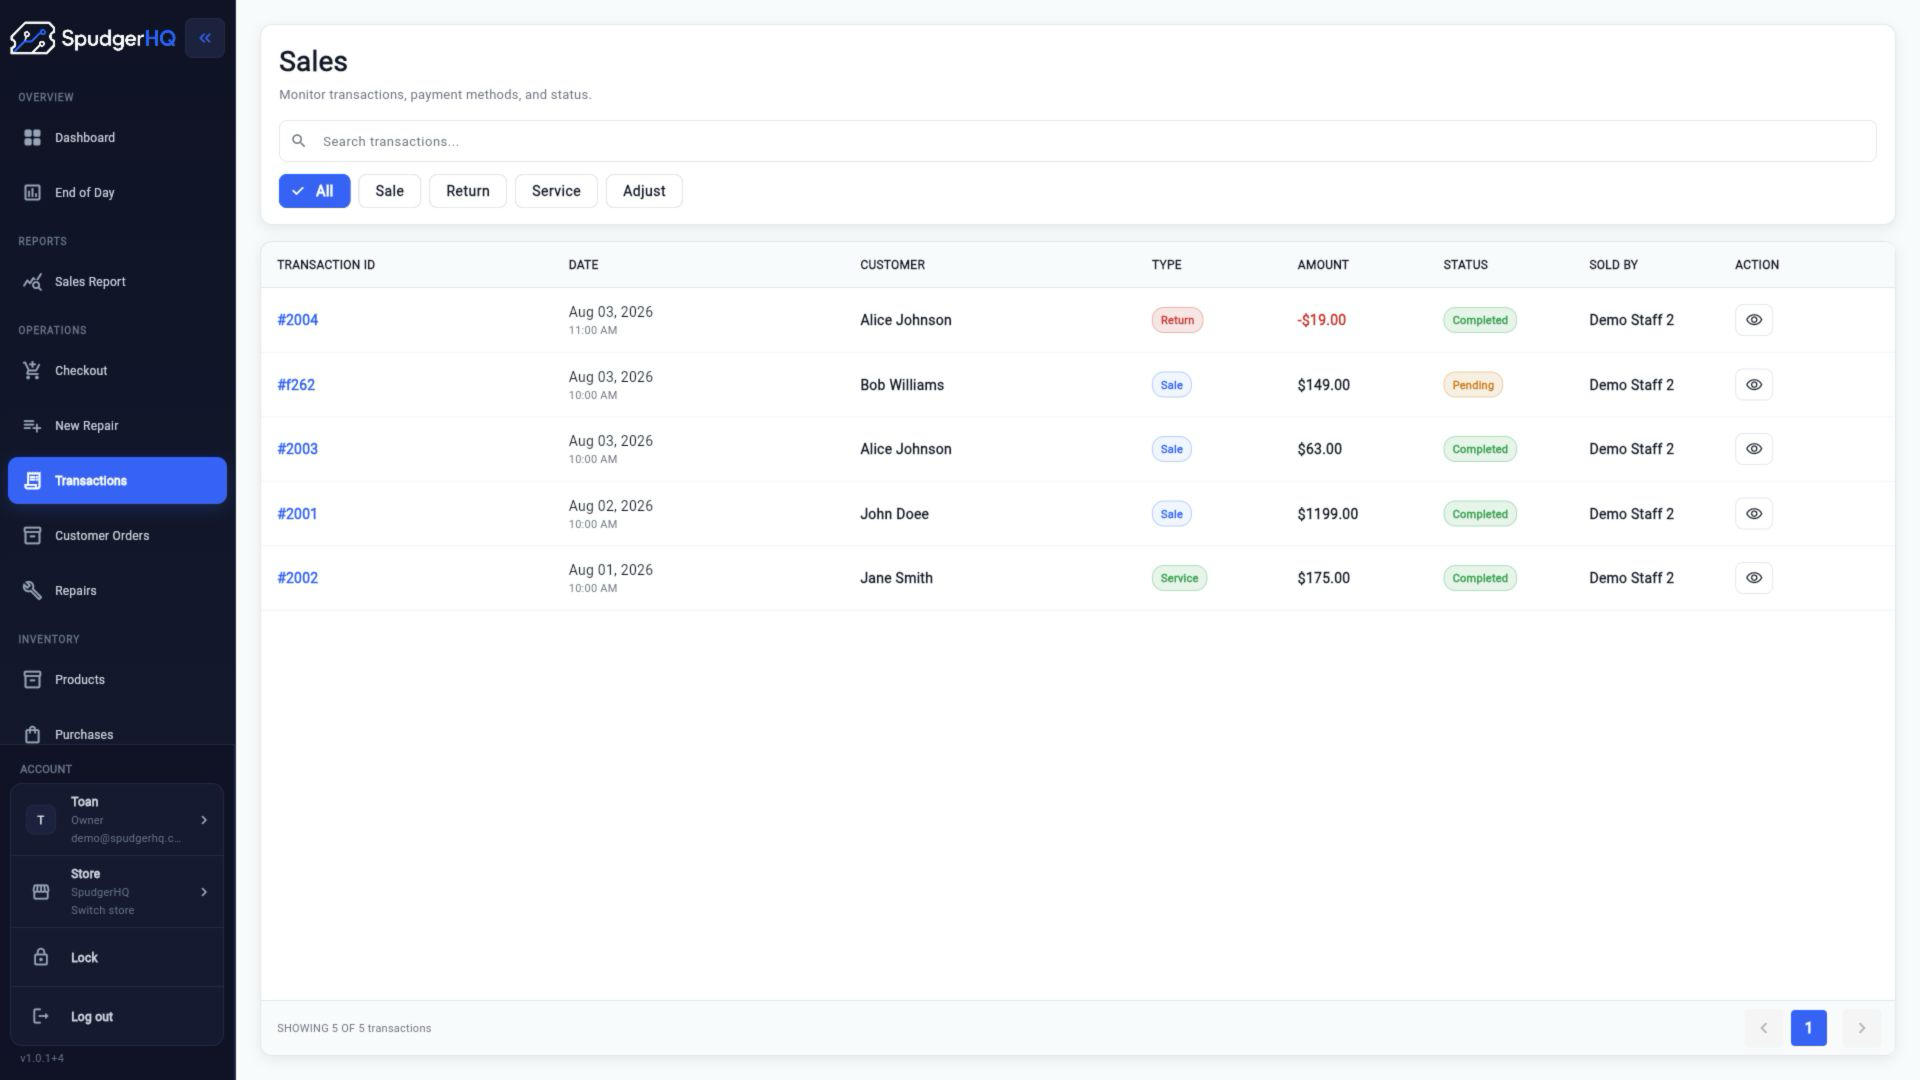1920x1080 pixels.
Task: Click the Date column header
Action: click(583, 265)
